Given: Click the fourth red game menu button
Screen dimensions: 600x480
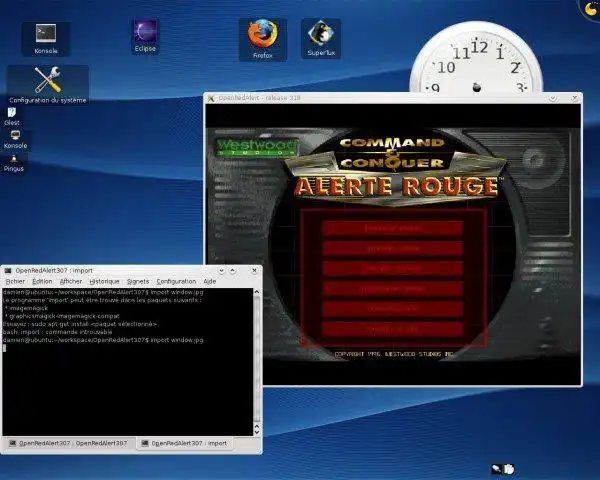Looking at the screenshot, I should click(393, 289).
